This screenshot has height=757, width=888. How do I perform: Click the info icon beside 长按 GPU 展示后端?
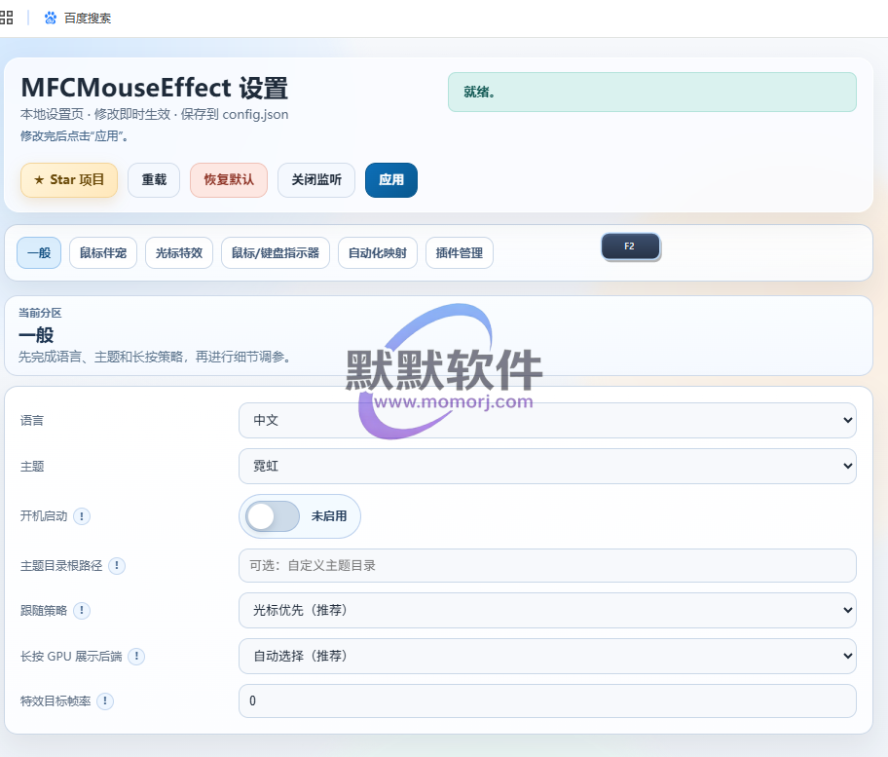point(136,656)
